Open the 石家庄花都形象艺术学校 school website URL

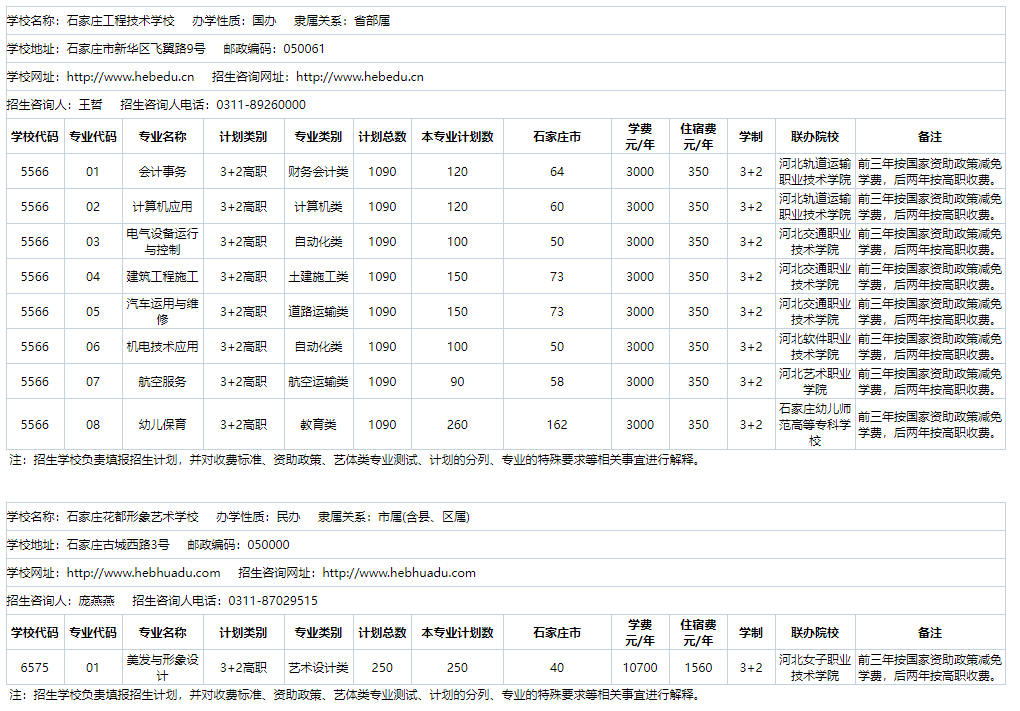click(x=143, y=573)
